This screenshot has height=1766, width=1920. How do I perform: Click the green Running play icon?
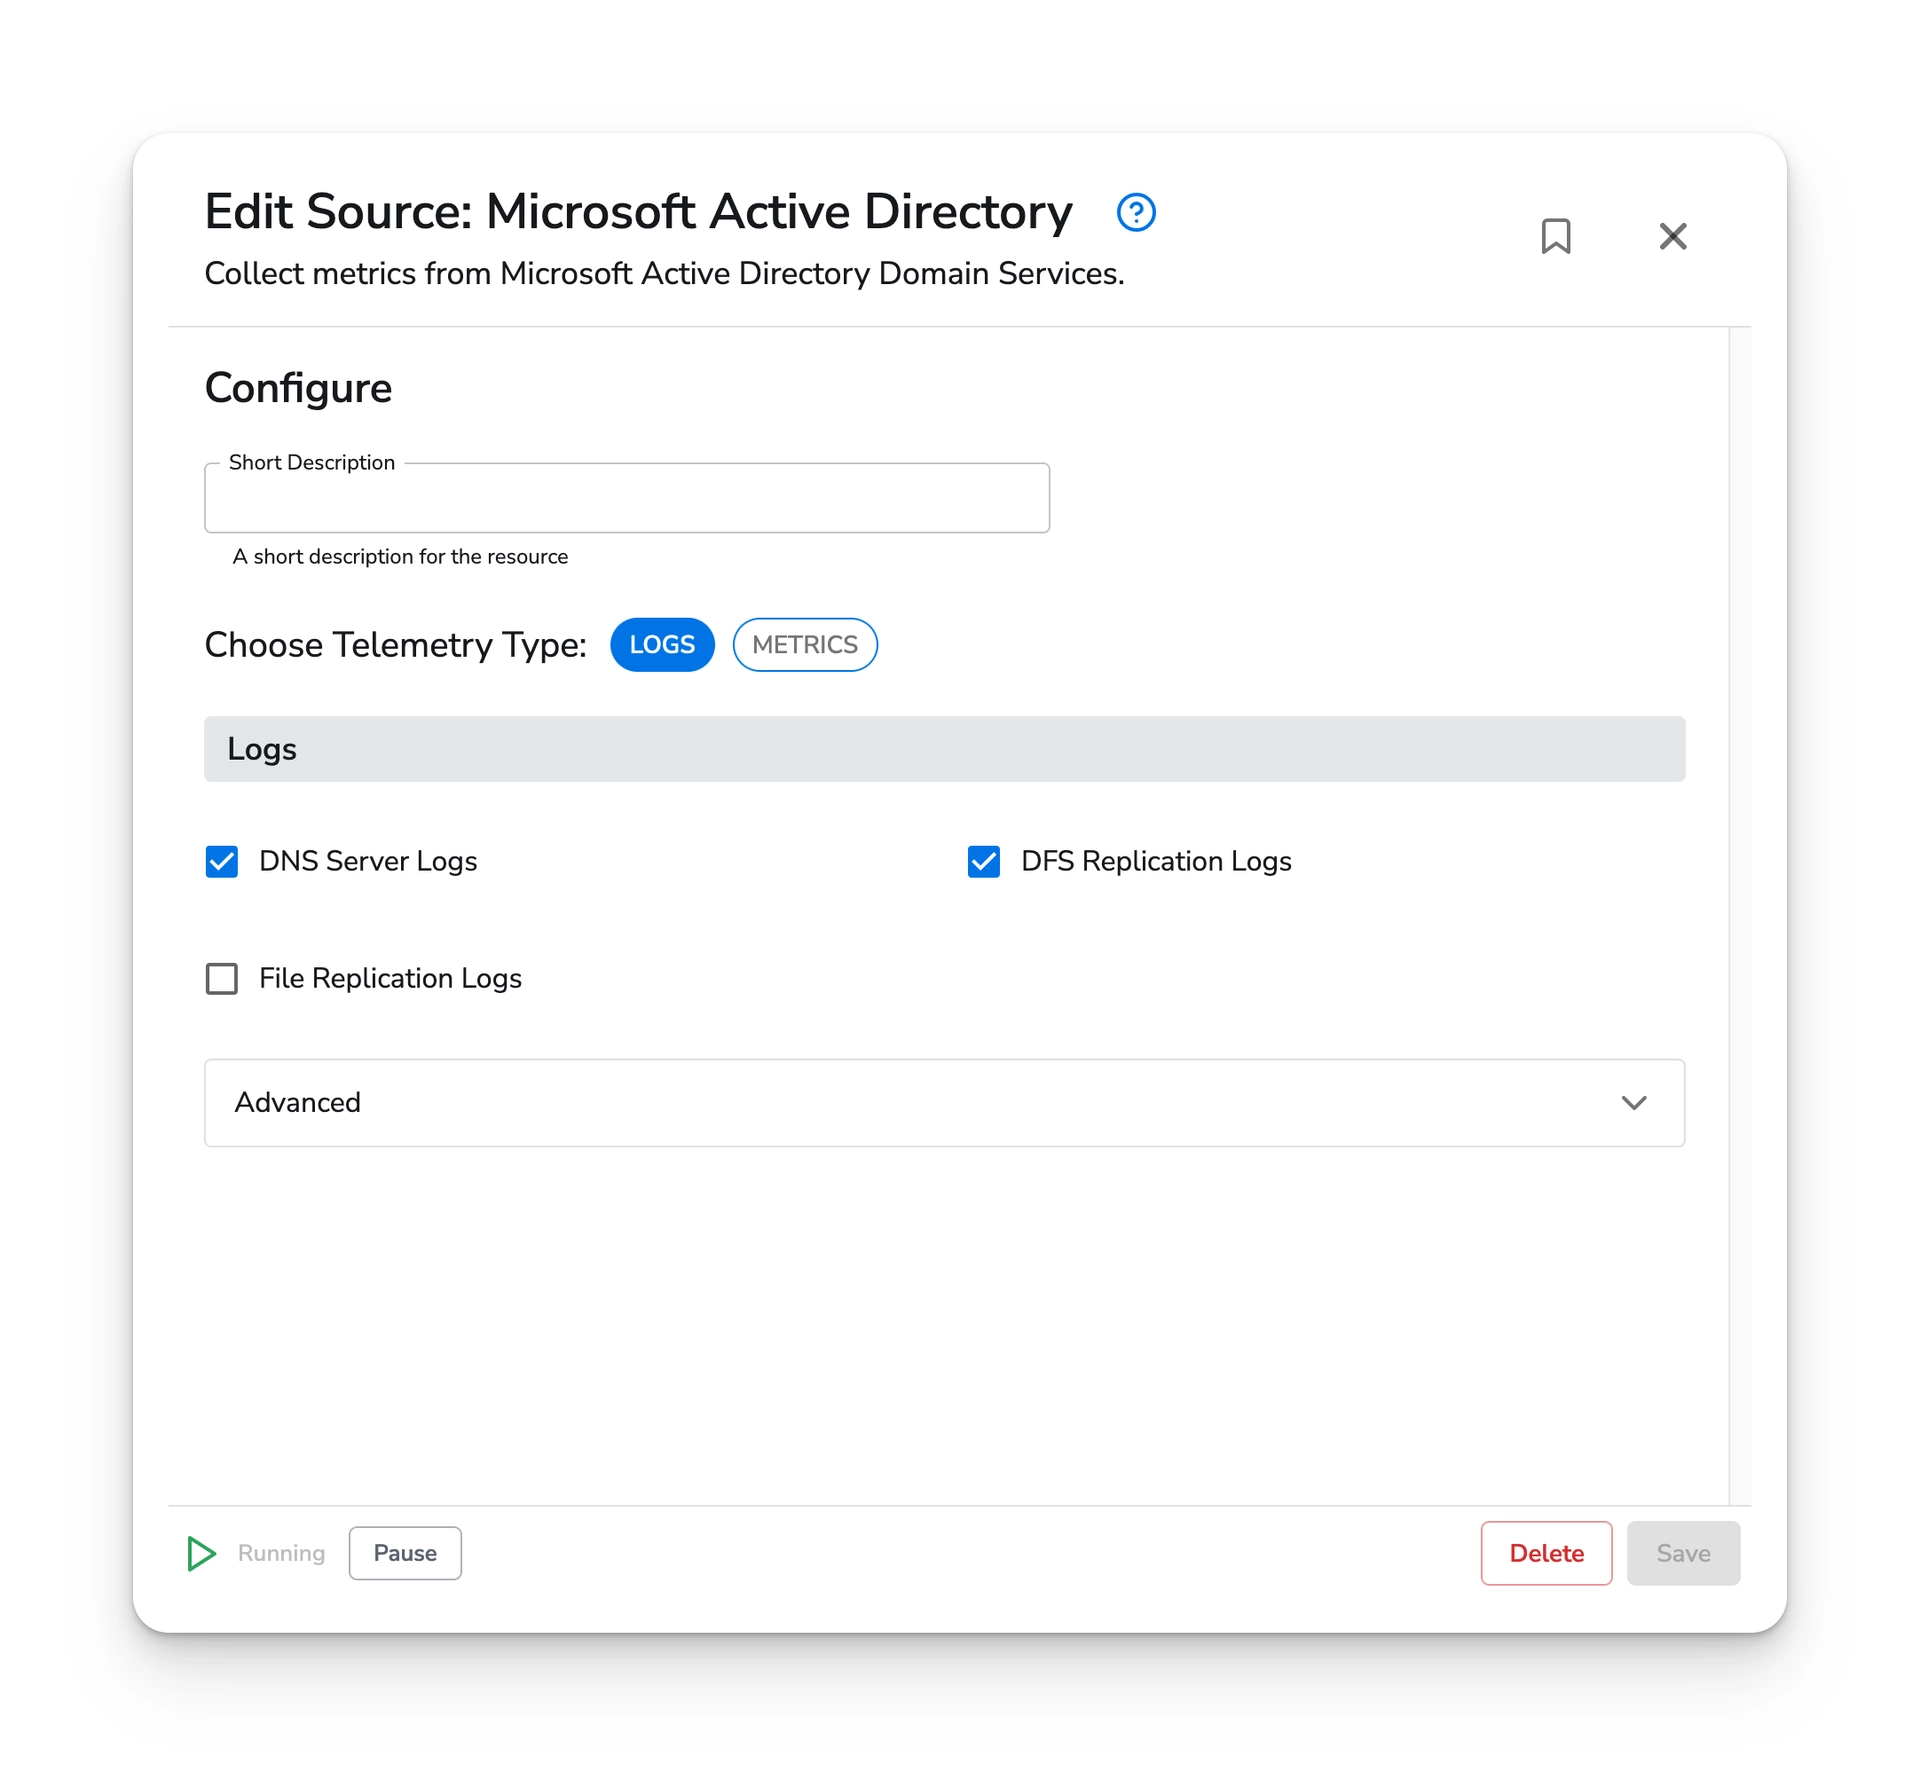201,1553
